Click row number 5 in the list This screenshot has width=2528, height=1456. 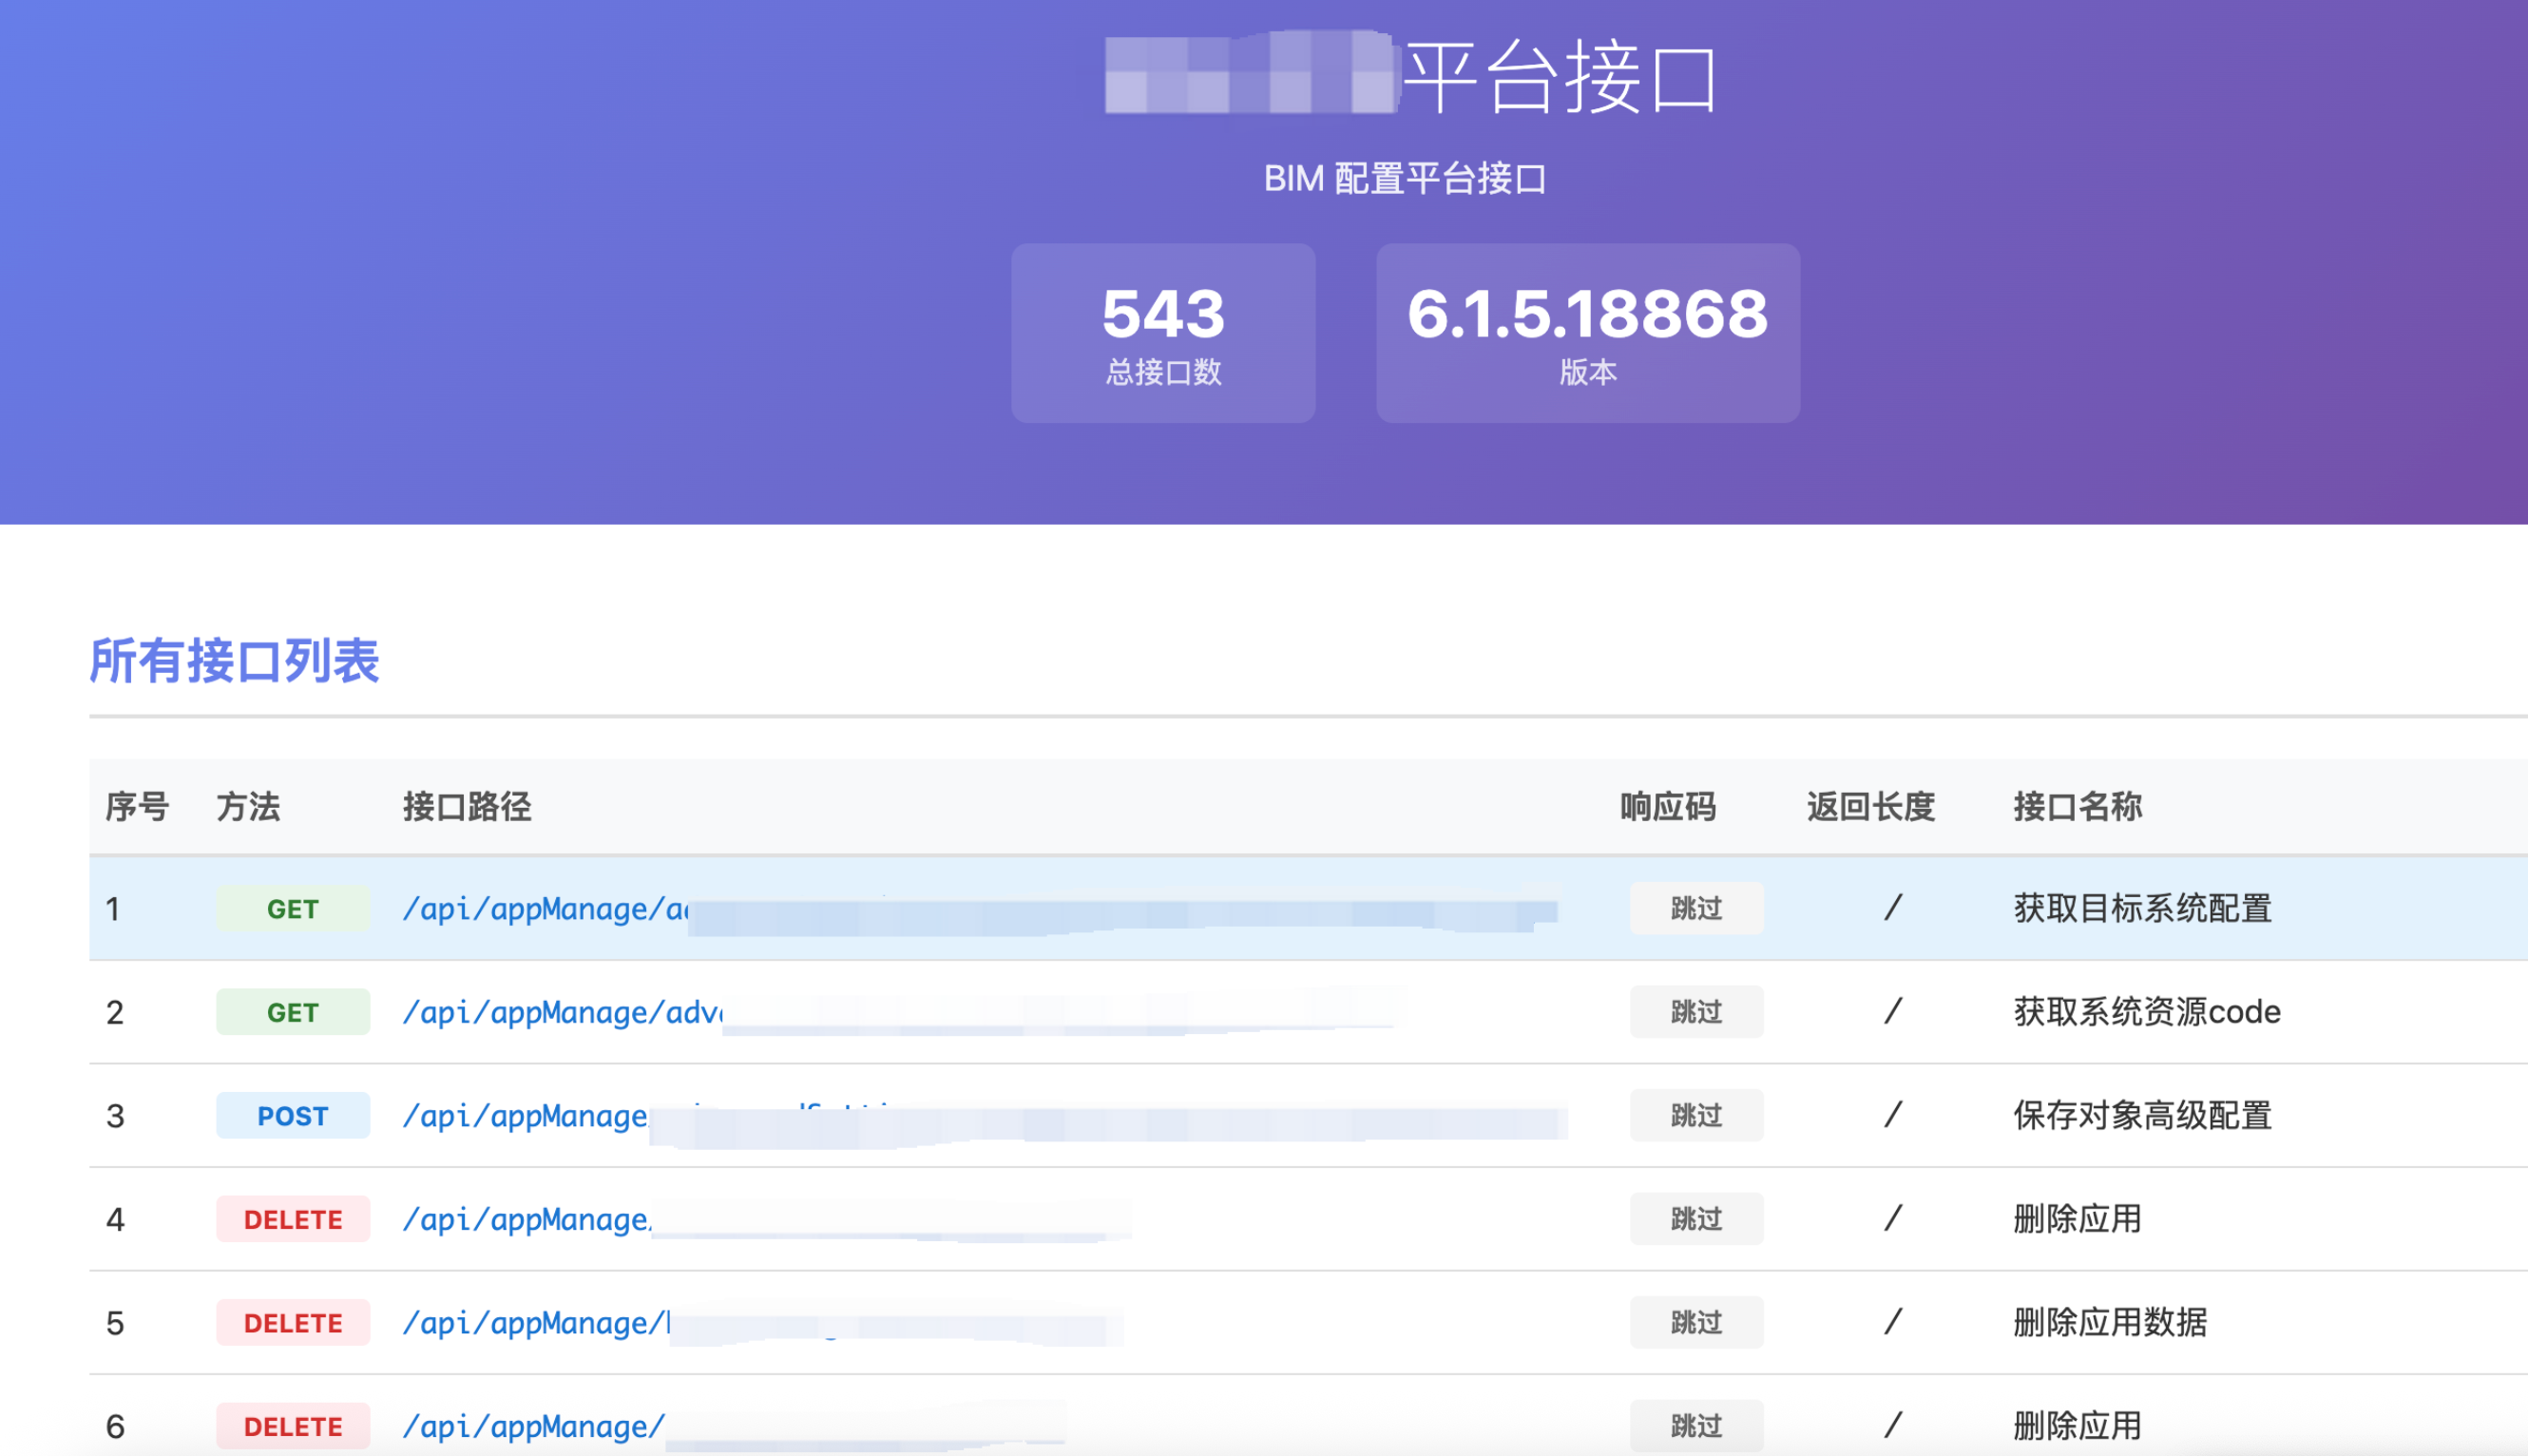pos(115,1322)
